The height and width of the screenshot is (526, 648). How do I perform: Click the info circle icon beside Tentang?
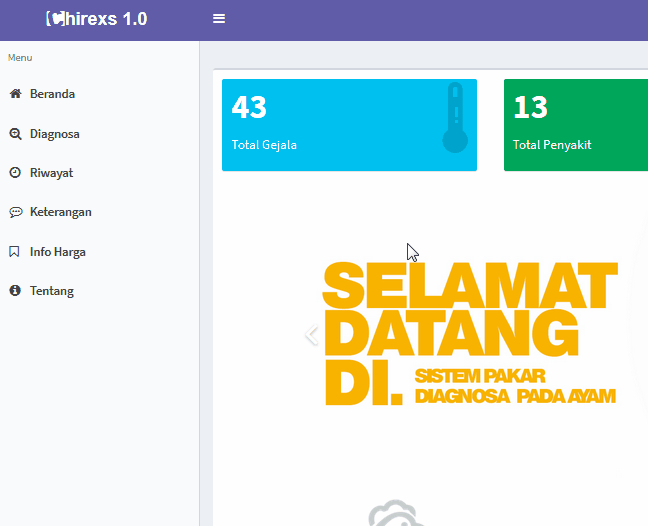(x=15, y=291)
